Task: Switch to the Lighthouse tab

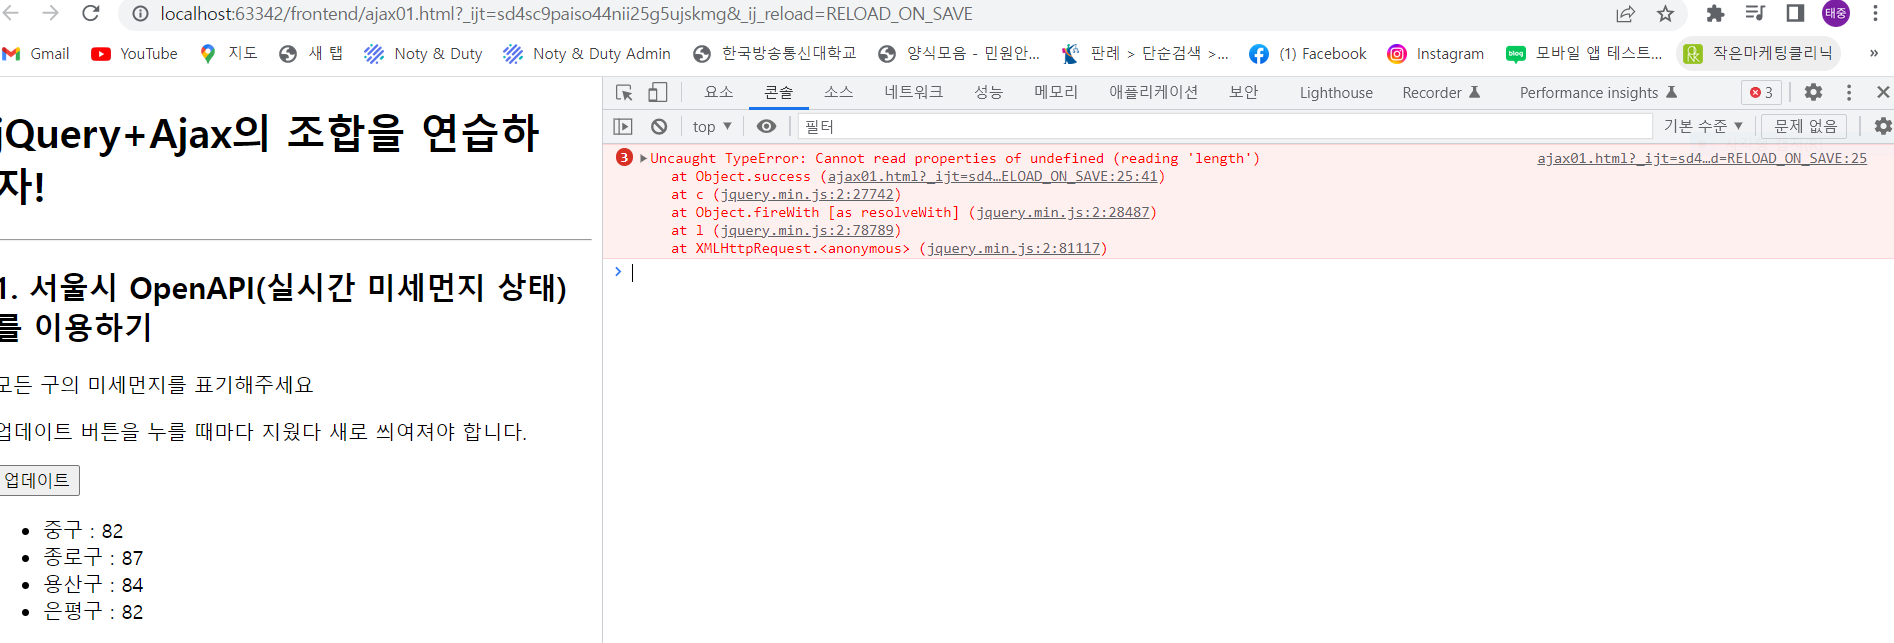Action: point(1336,93)
